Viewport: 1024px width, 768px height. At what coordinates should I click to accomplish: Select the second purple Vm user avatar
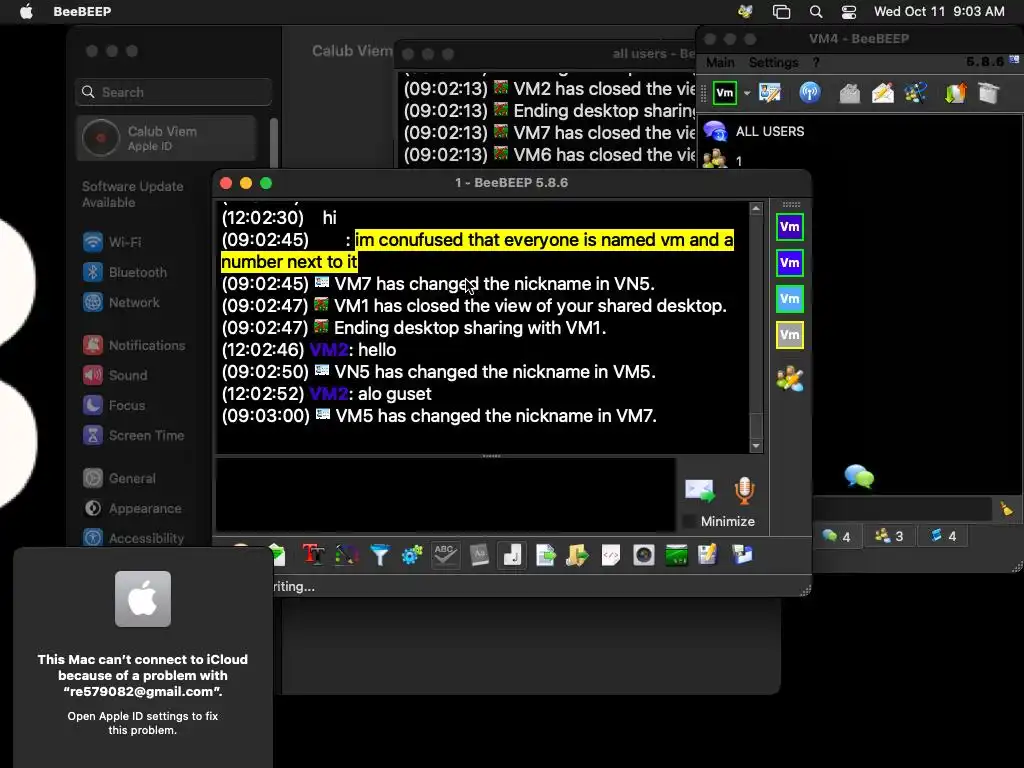(790, 263)
